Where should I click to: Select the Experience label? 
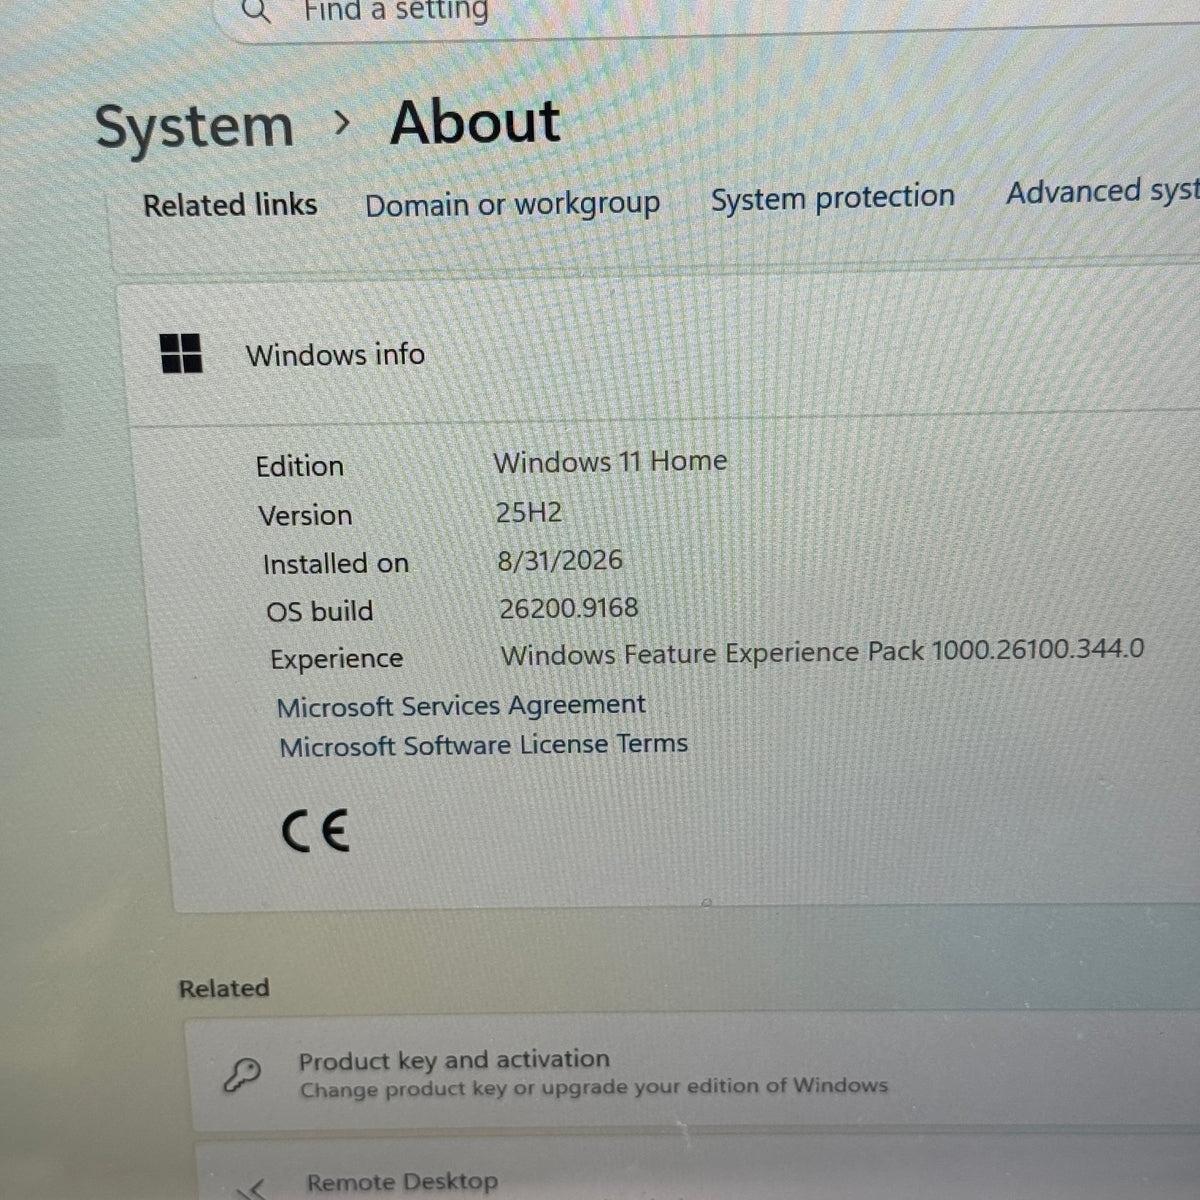[x=336, y=659]
